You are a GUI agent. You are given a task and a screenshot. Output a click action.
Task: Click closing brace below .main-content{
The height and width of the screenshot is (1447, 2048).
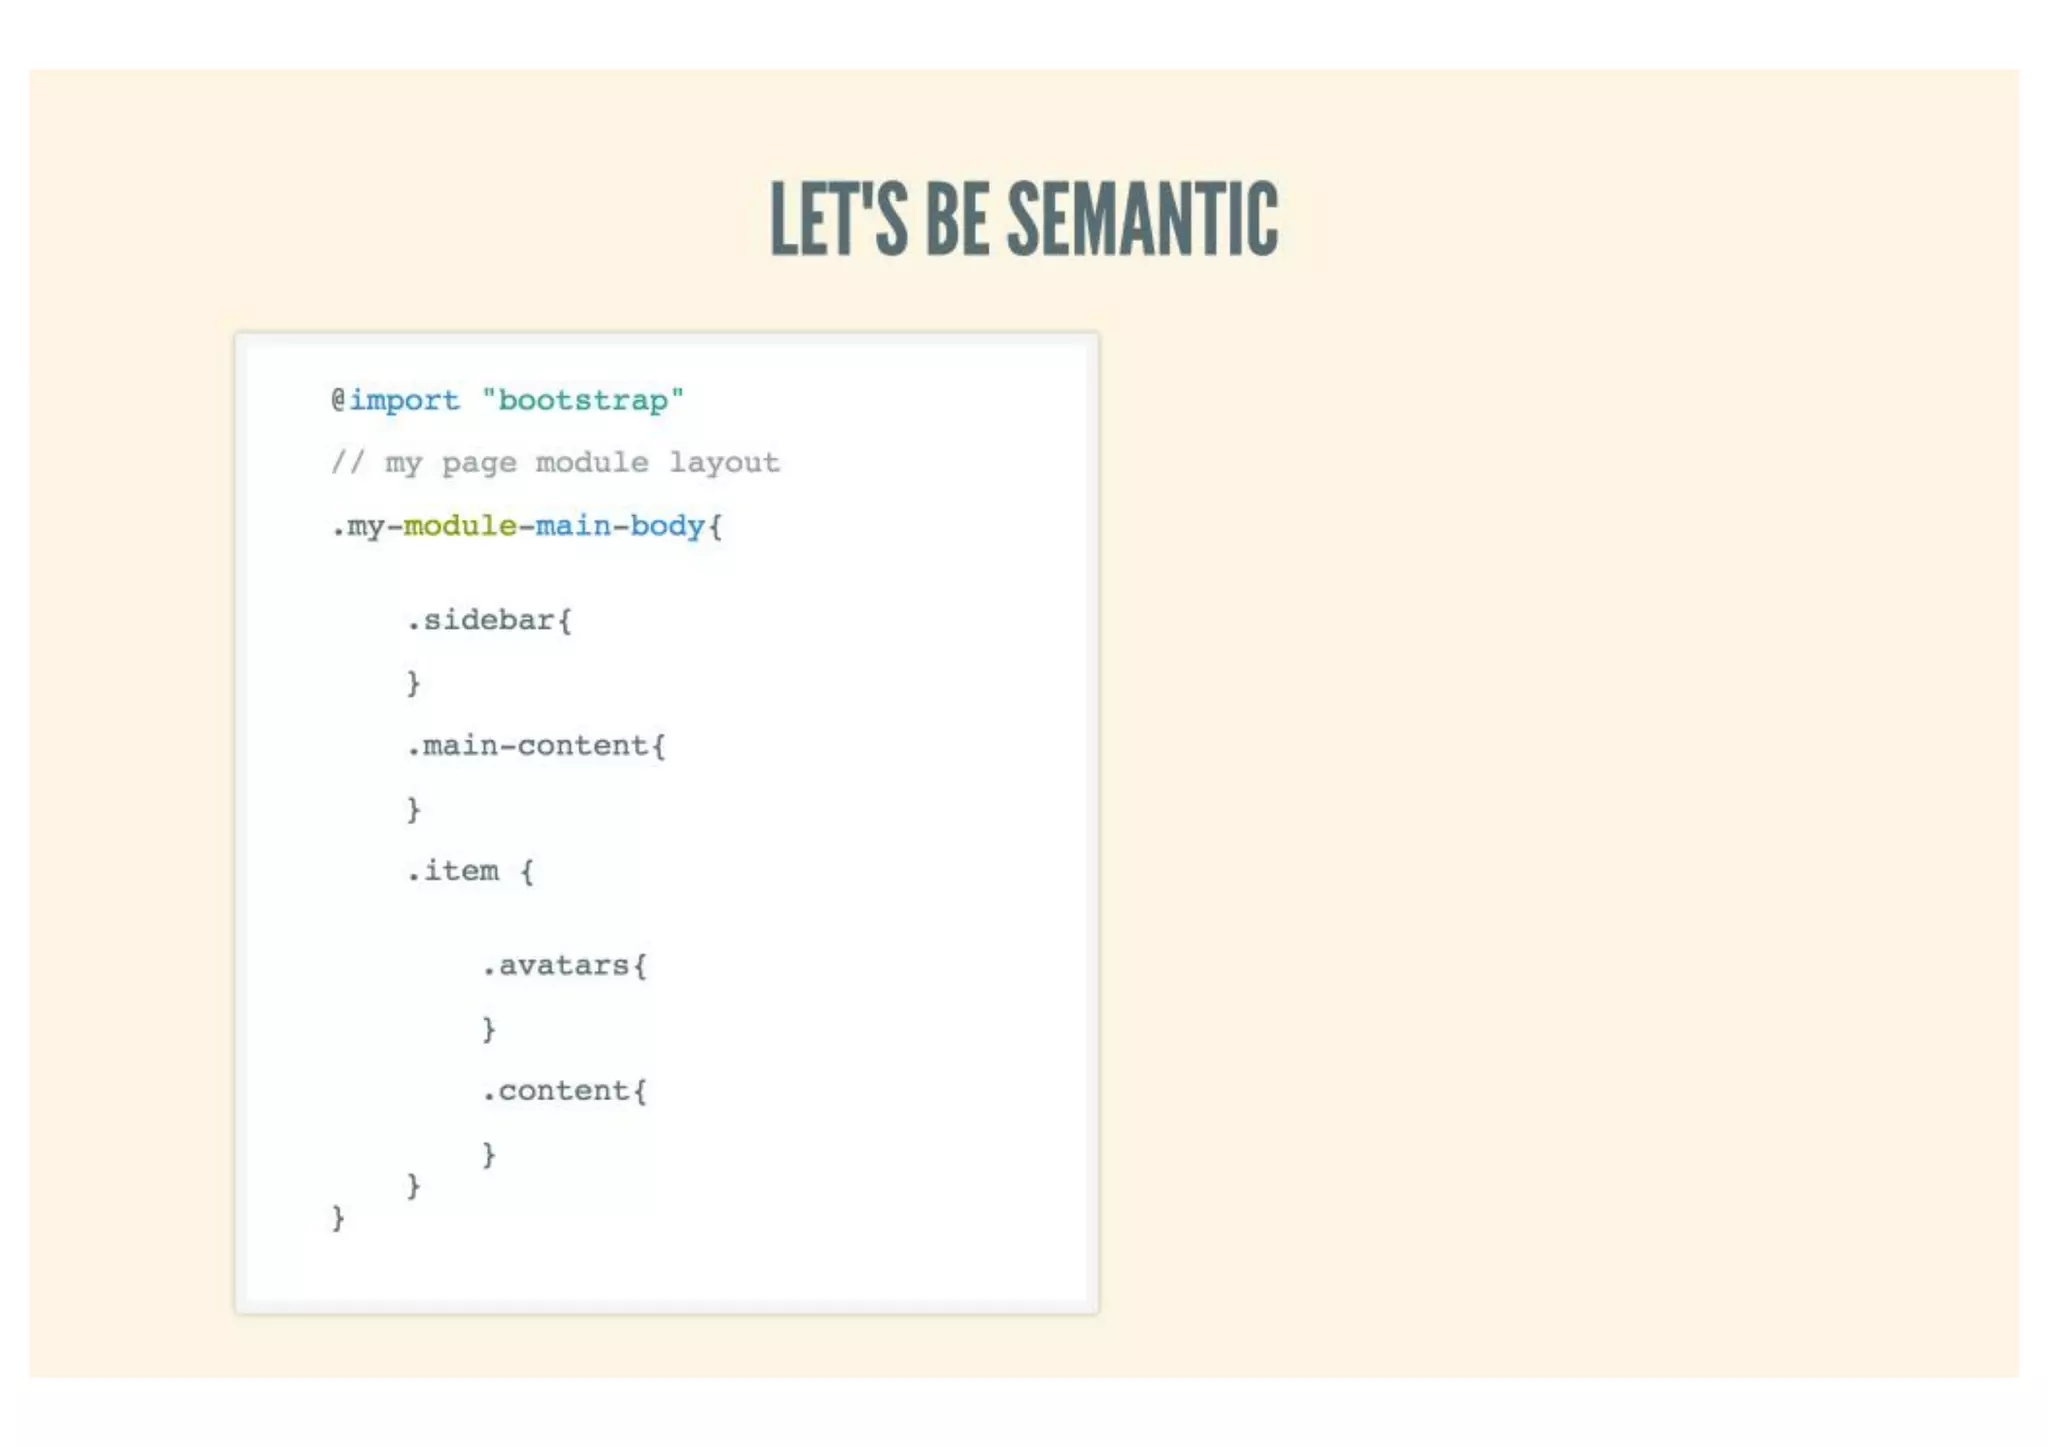[x=413, y=809]
